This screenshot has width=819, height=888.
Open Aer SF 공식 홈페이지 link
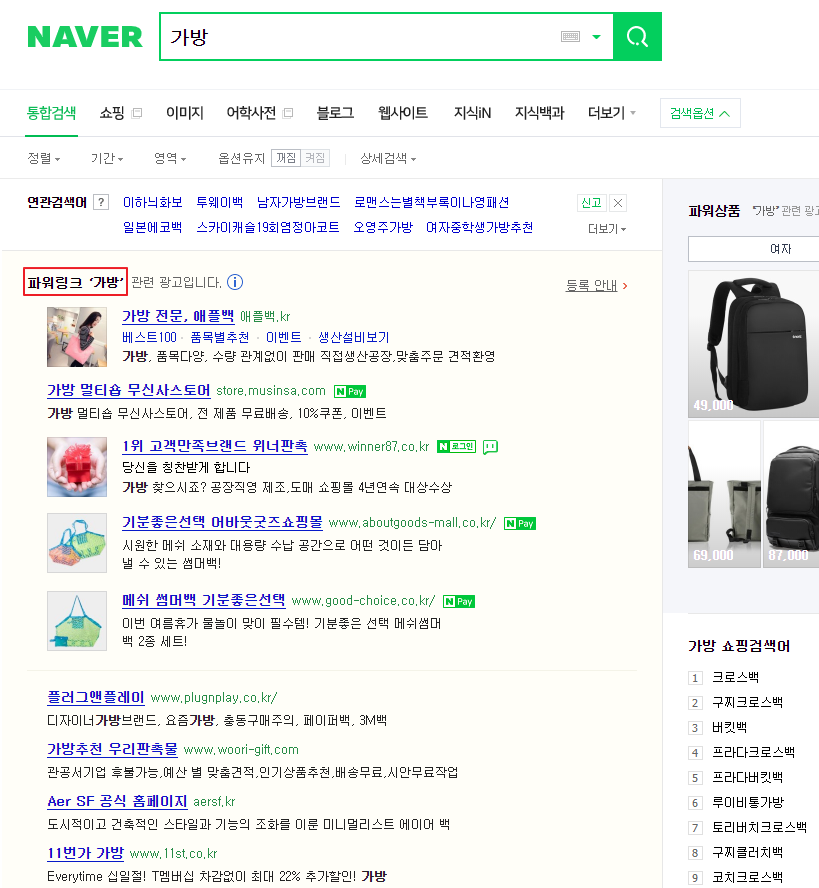pos(117,801)
